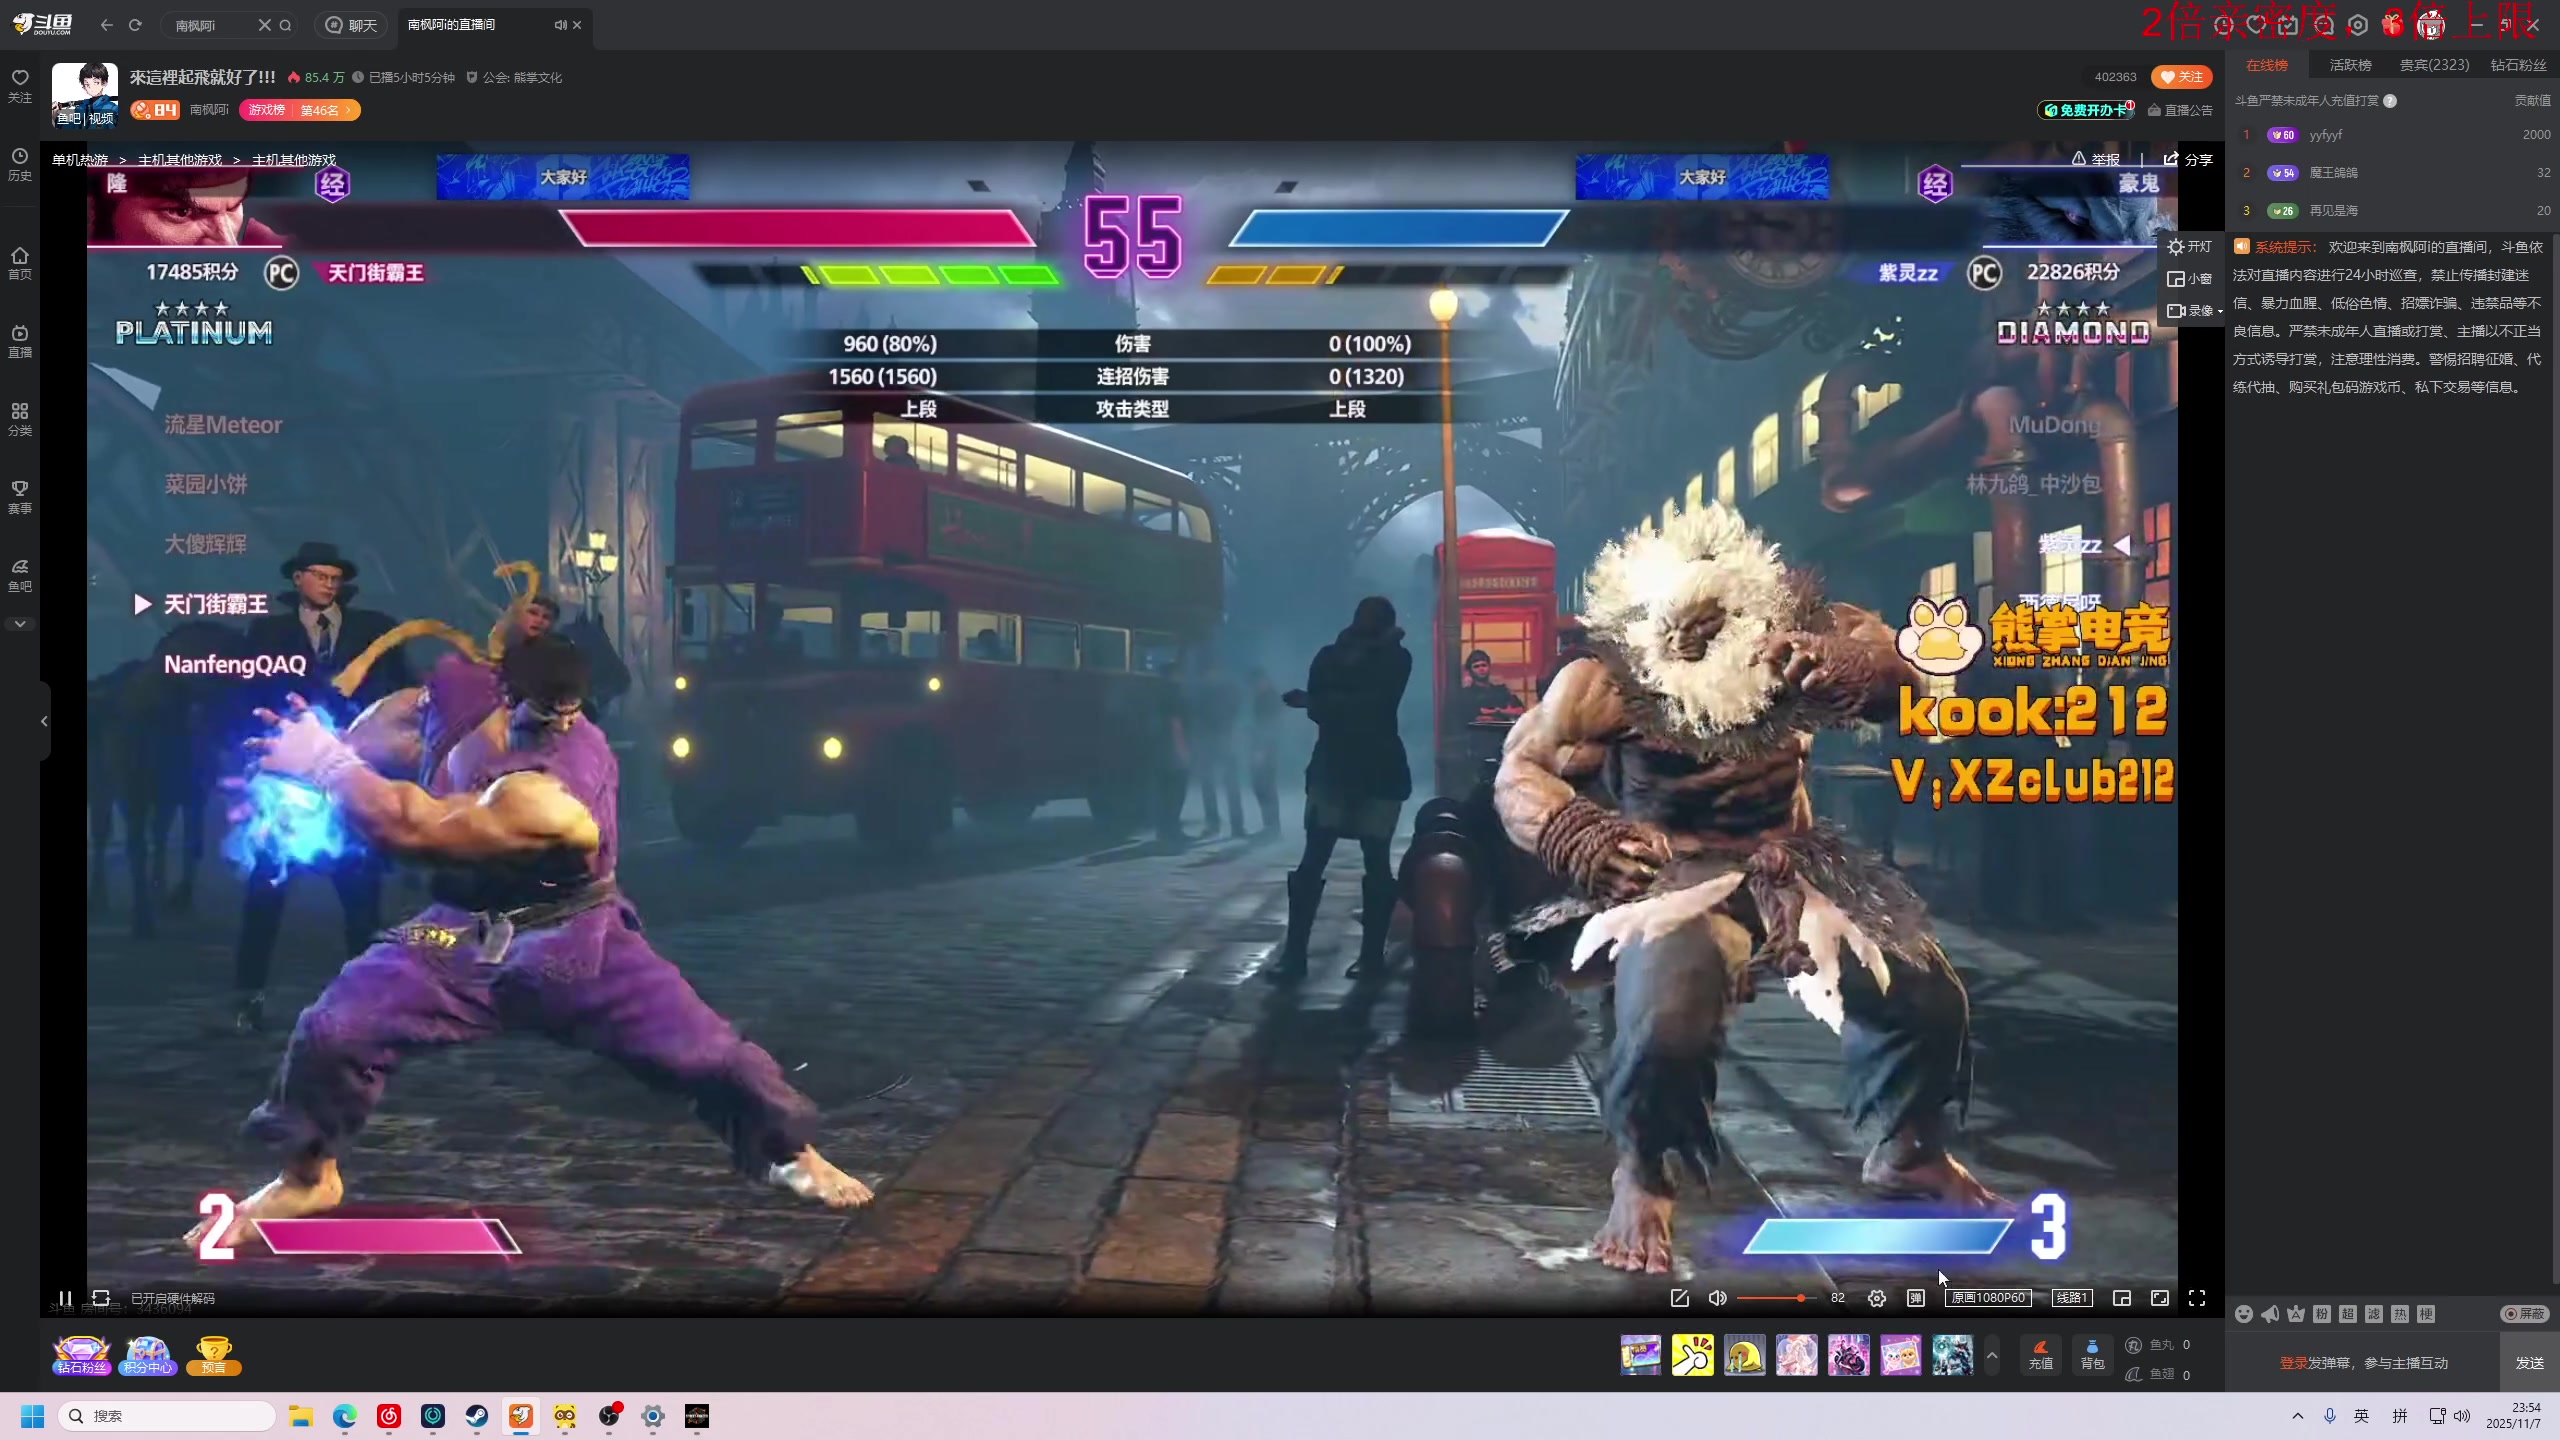Open 分类 categories in the left sidebar
This screenshot has height=1440, width=2560.
point(20,419)
